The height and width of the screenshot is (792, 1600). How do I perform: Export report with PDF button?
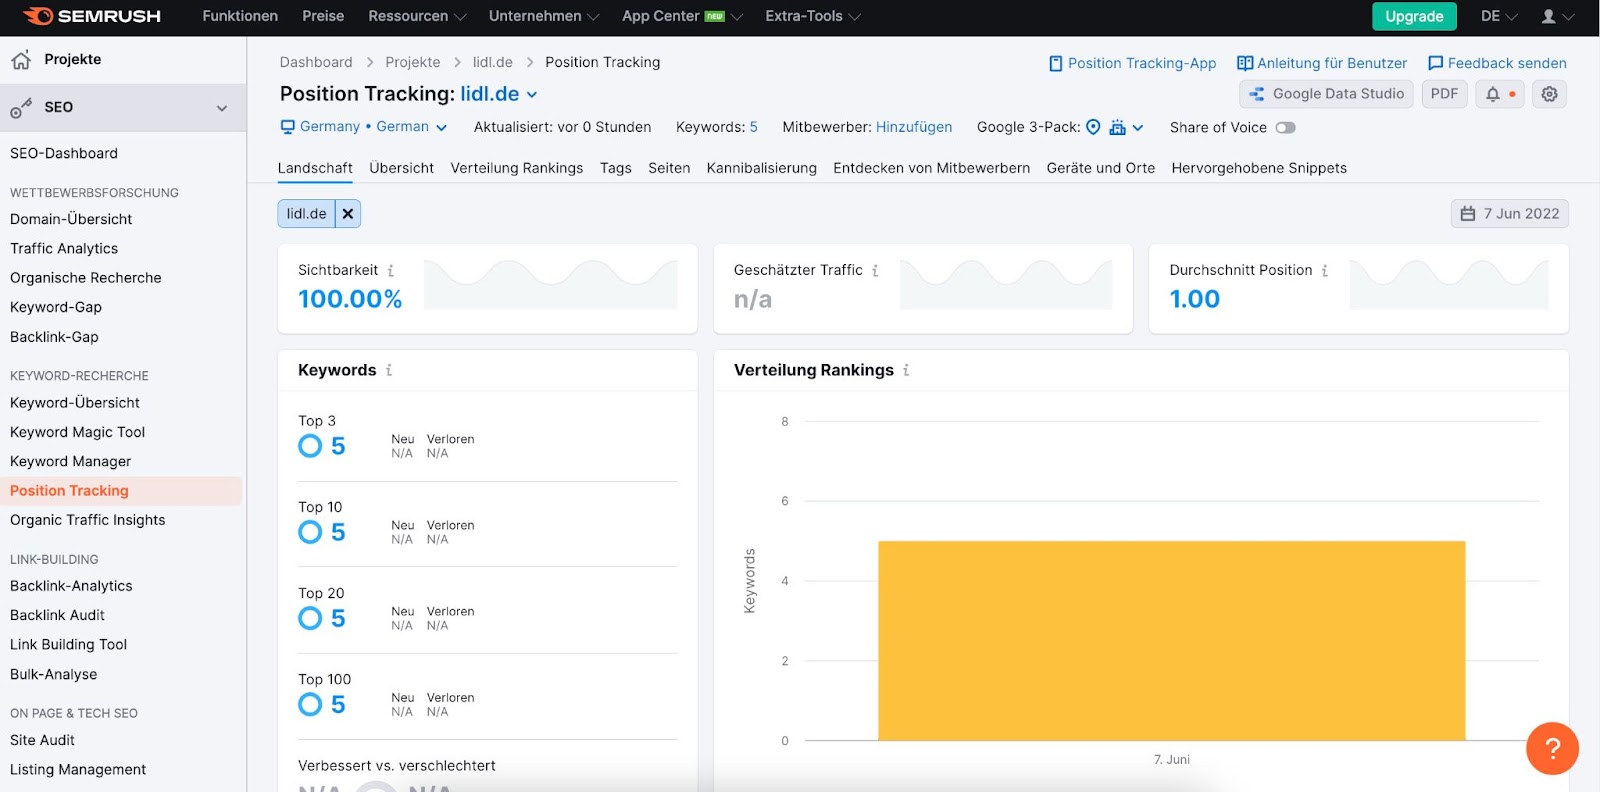click(x=1444, y=94)
